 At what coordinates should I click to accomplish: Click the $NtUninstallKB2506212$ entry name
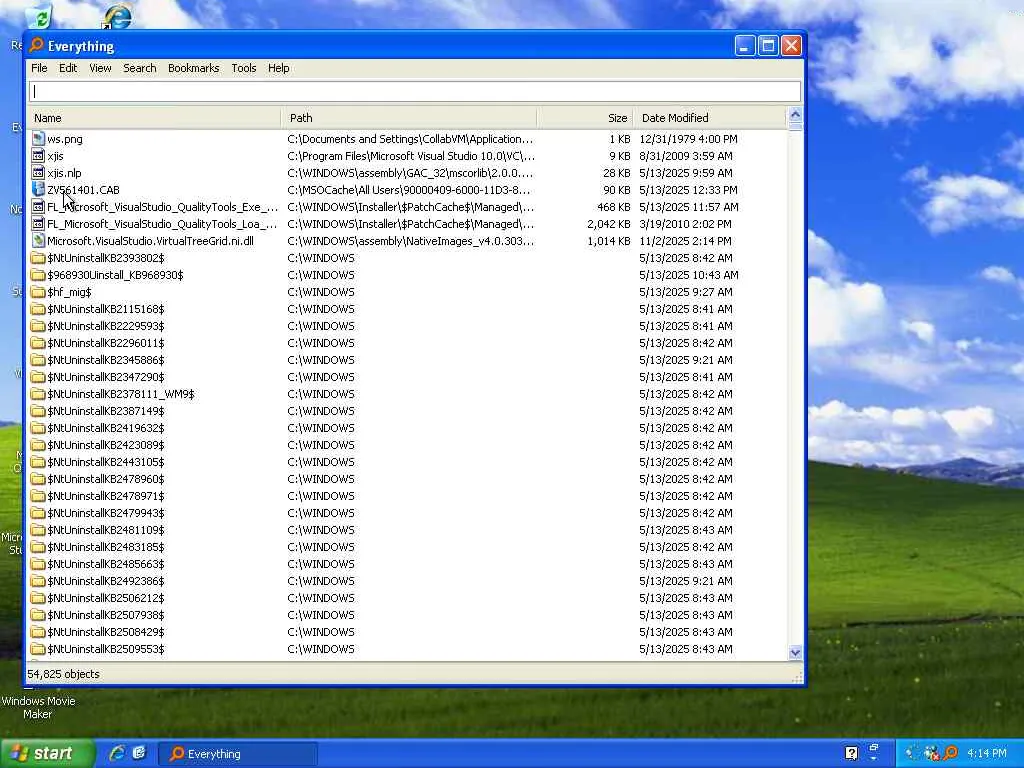pyautogui.click(x=106, y=598)
